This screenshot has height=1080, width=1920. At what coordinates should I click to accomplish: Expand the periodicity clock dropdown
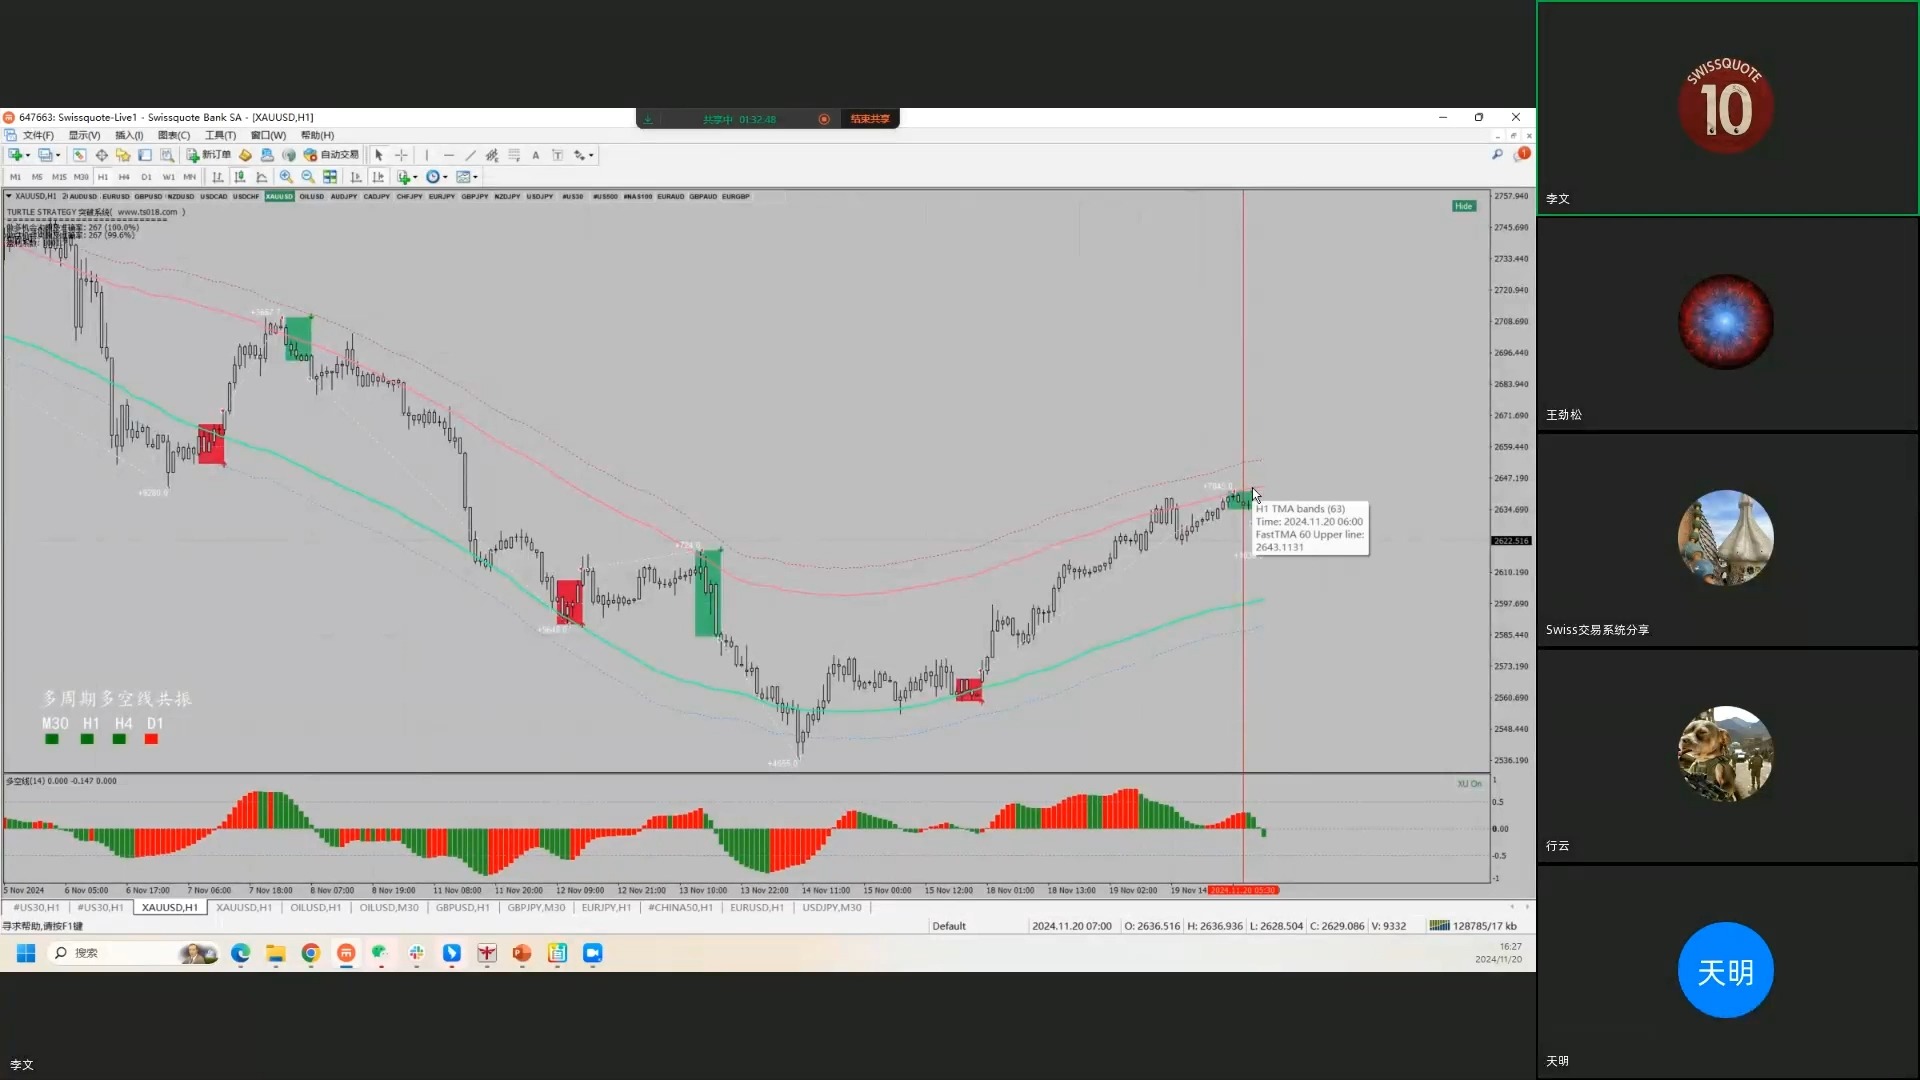(445, 178)
